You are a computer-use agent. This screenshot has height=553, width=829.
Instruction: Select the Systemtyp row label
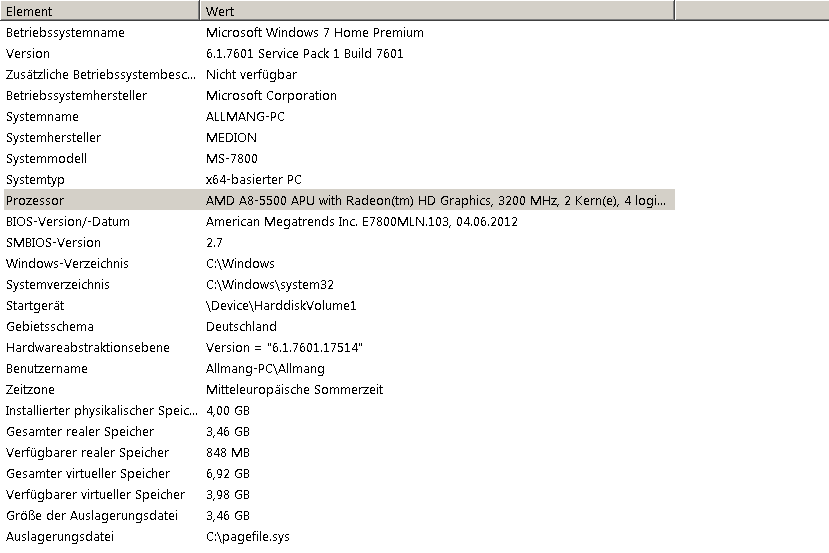(x=35, y=180)
